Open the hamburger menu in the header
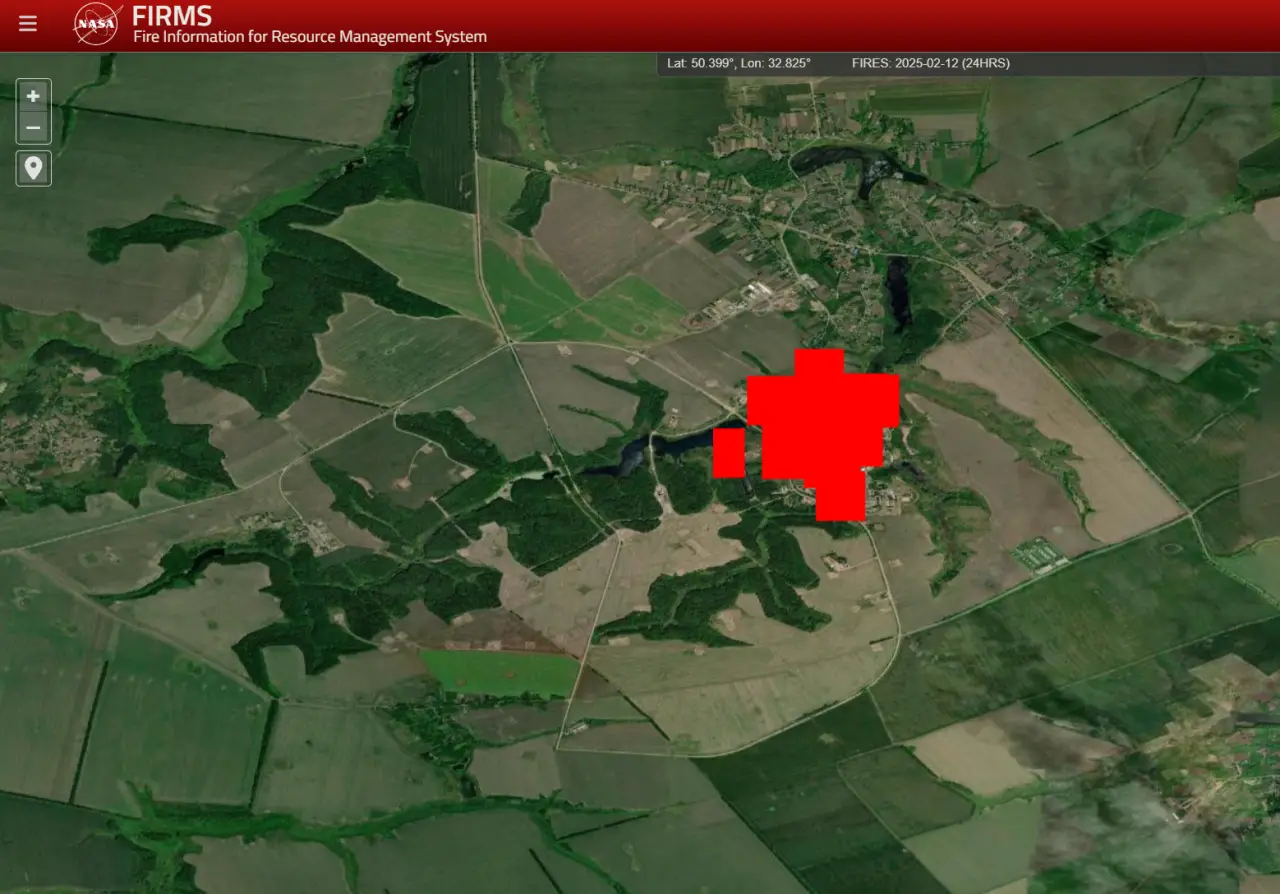 coord(28,24)
